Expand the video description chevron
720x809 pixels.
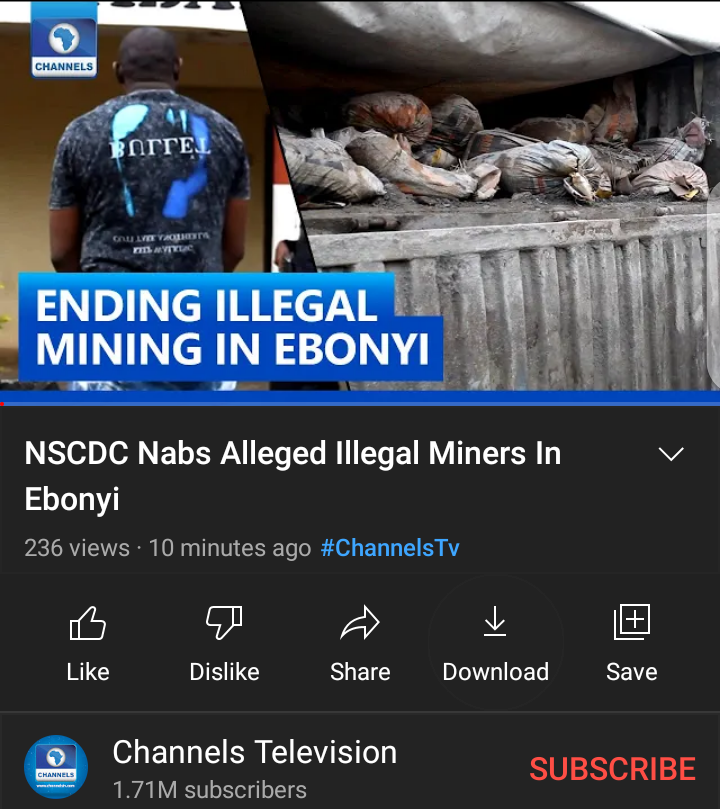[x=671, y=454]
